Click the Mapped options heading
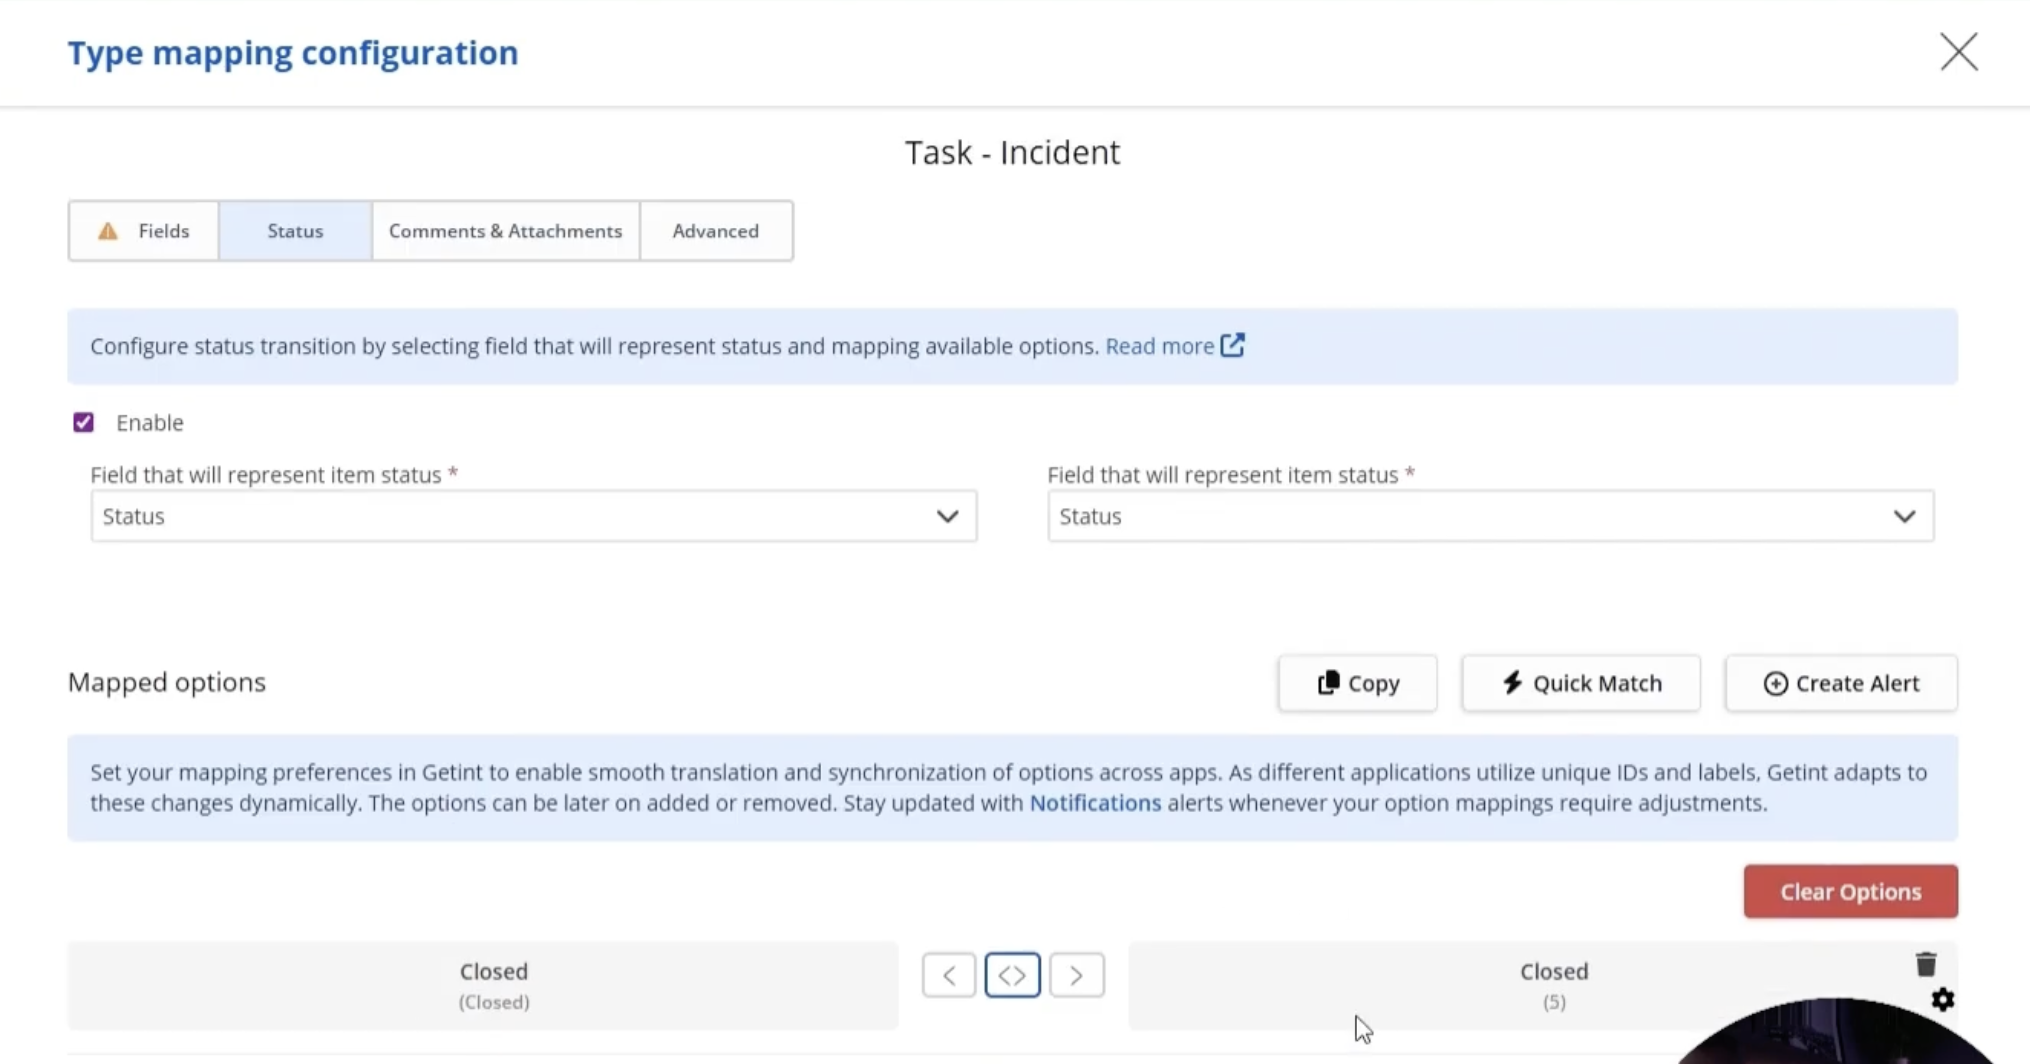The height and width of the screenshot is (1064, 2030). point(167,682)
